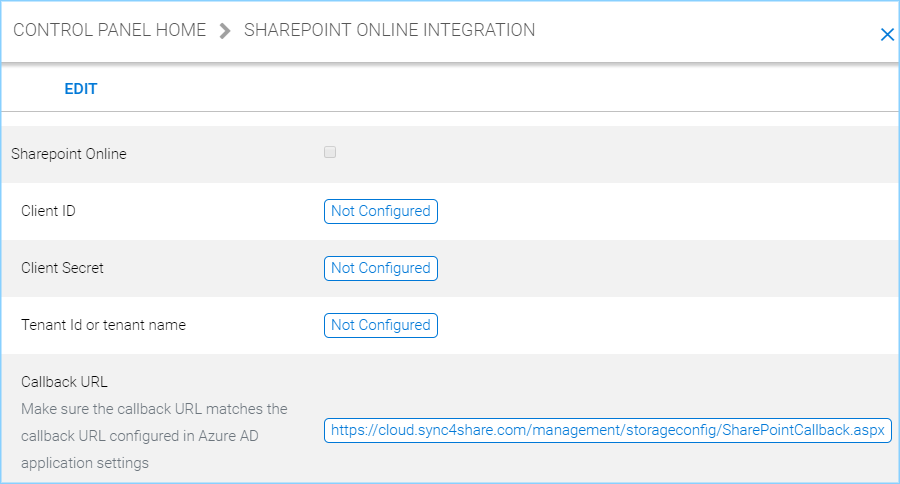Click the breadcrumb chevron arrow icon
This screenshot has width=900, height=484.
(225, 30)
